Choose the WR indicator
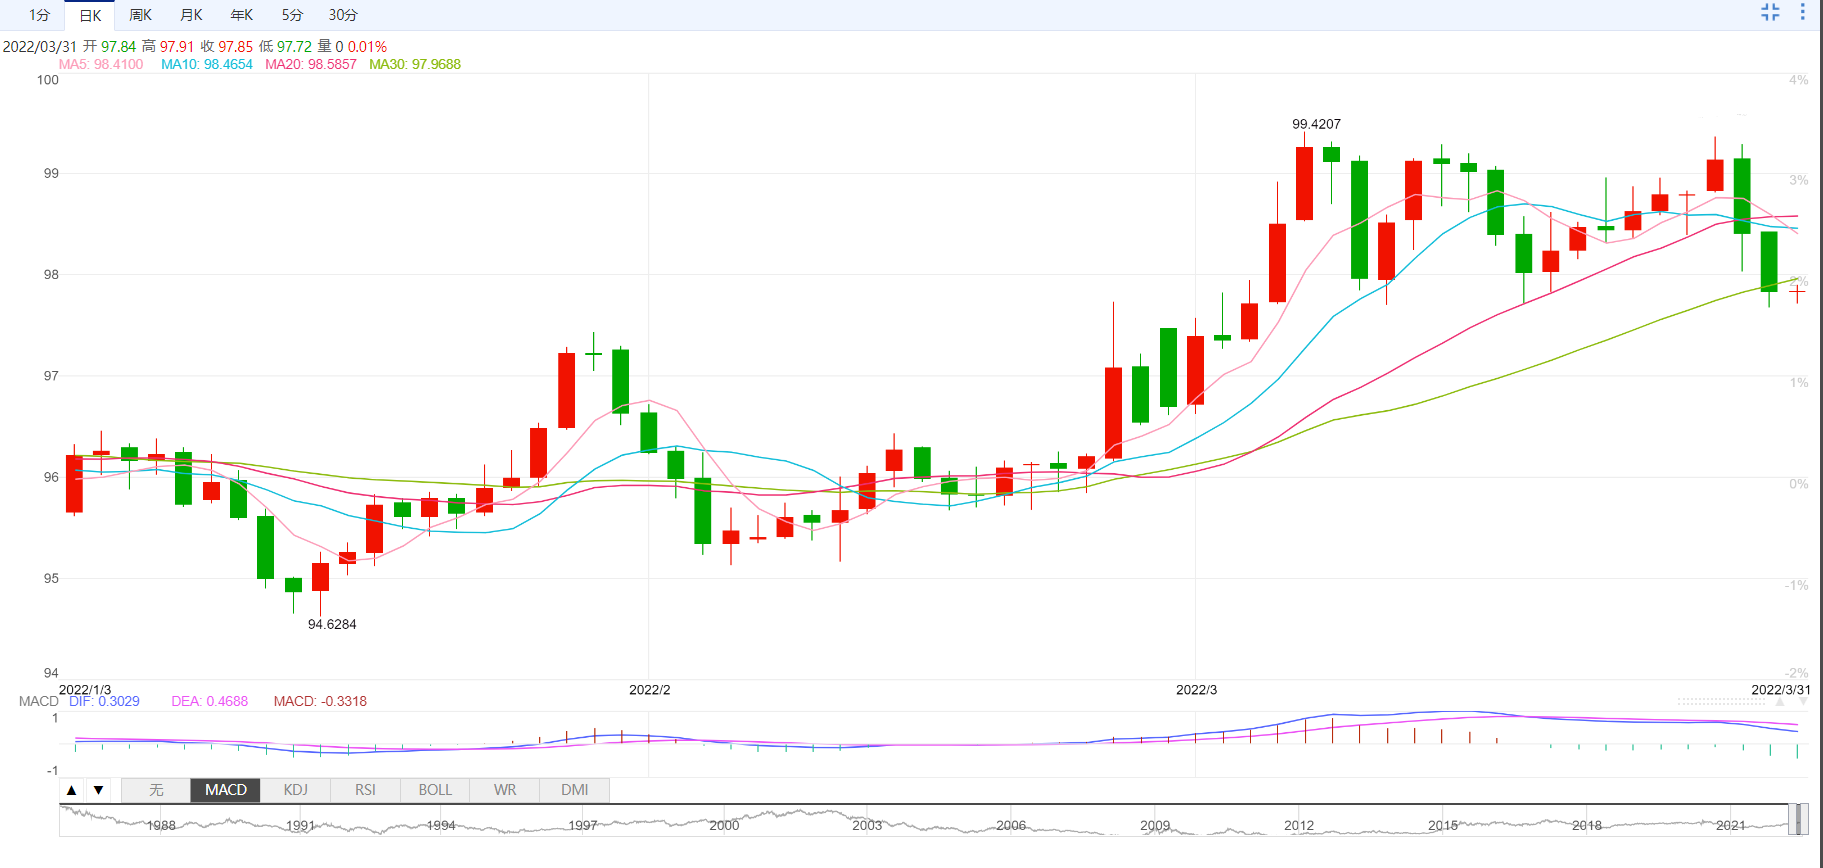 505,790
